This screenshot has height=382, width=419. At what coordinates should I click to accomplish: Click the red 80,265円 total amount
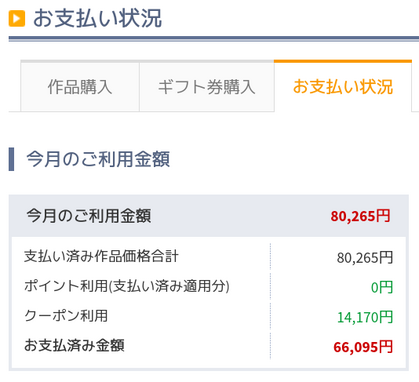point(360,216)
